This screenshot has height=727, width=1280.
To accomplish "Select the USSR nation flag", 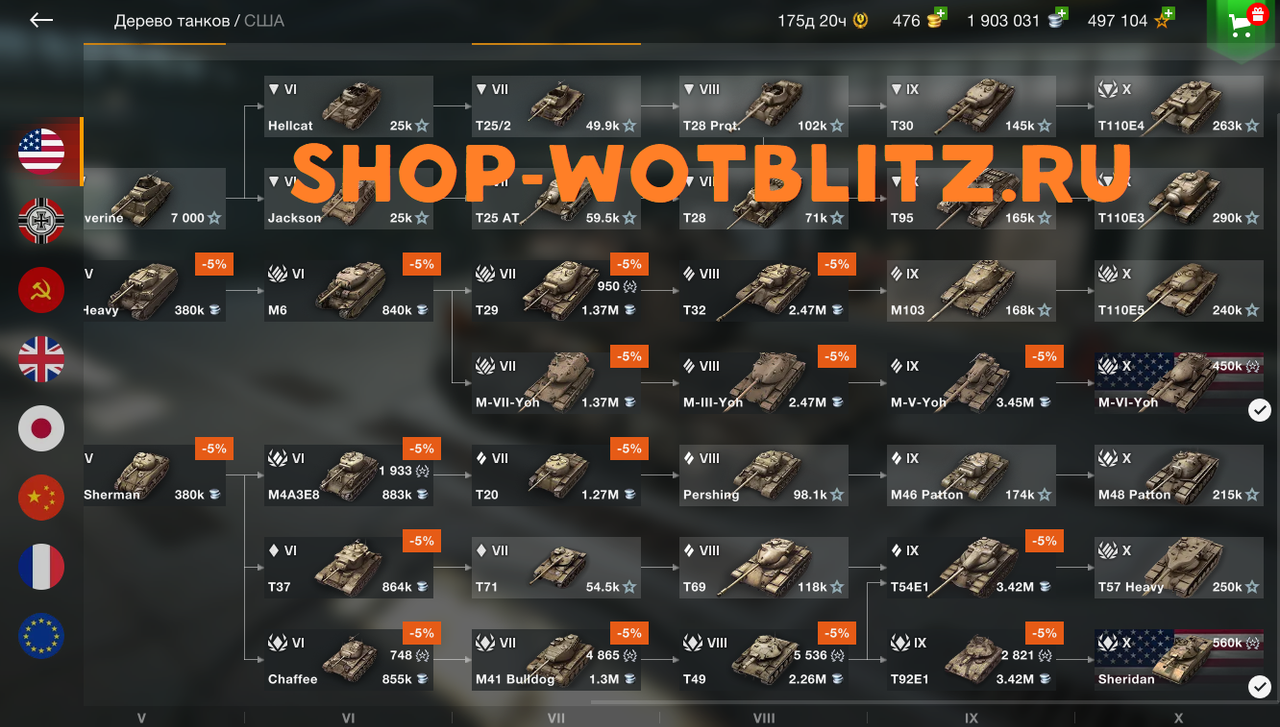I will (x=41, y=290).
